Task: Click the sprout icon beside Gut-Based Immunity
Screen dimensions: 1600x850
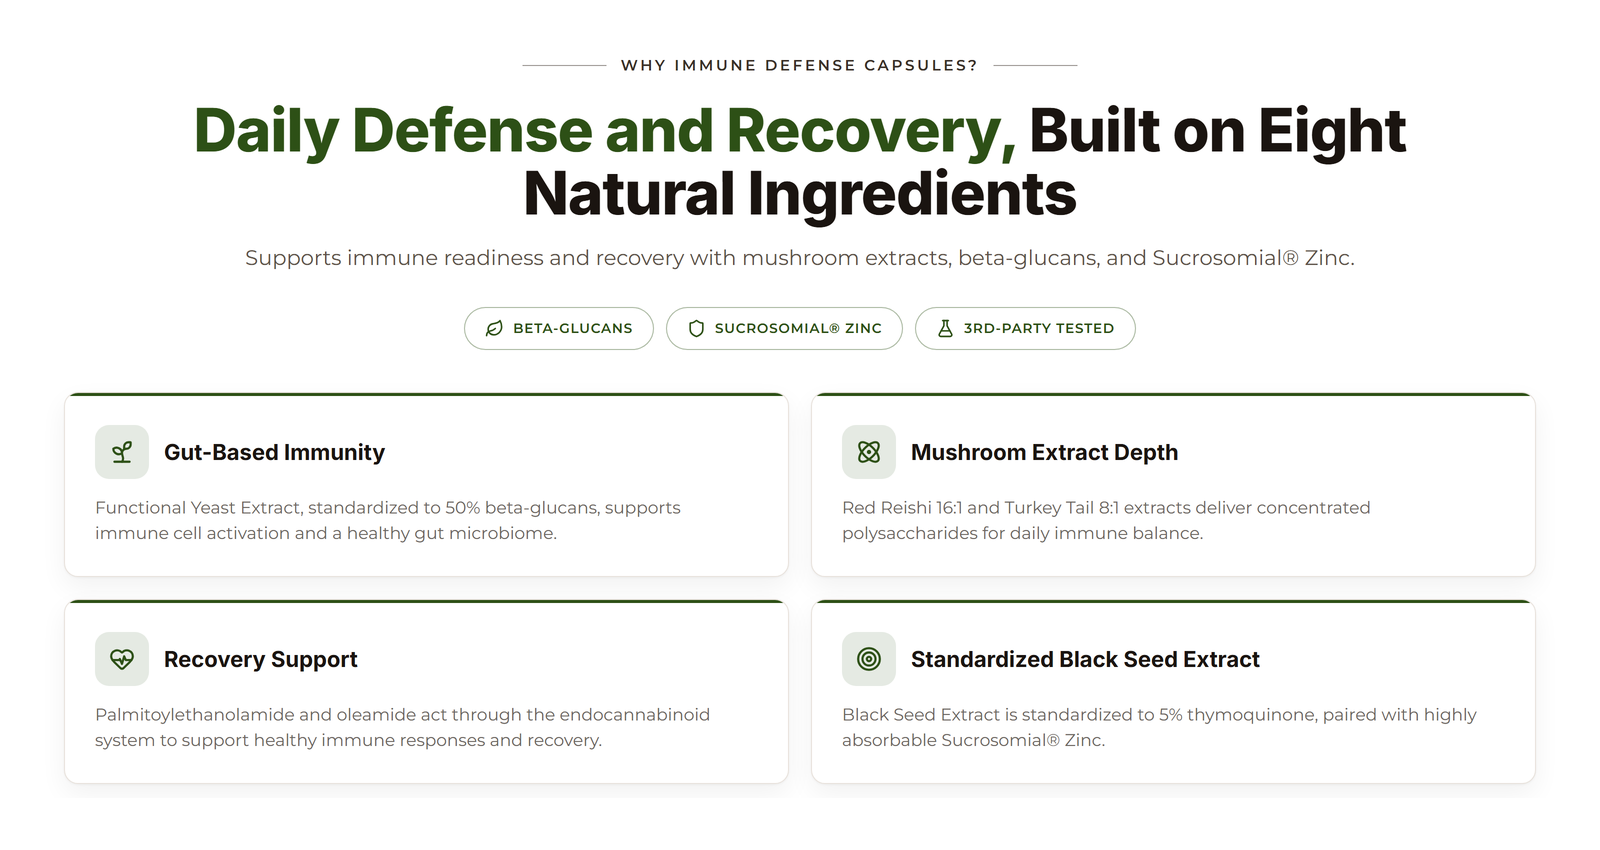Action: [x=122, y=452]
